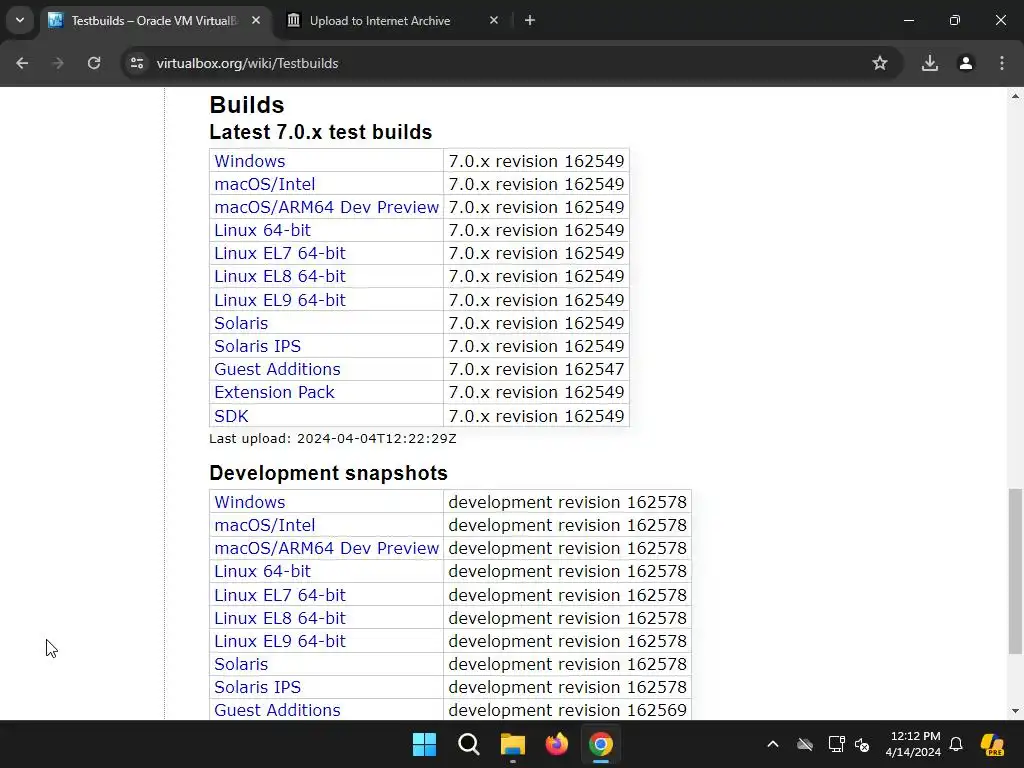Open 7.0.x Solaris build link
This screenshot has width=1024, height=768.
click(x=241, y=323)
